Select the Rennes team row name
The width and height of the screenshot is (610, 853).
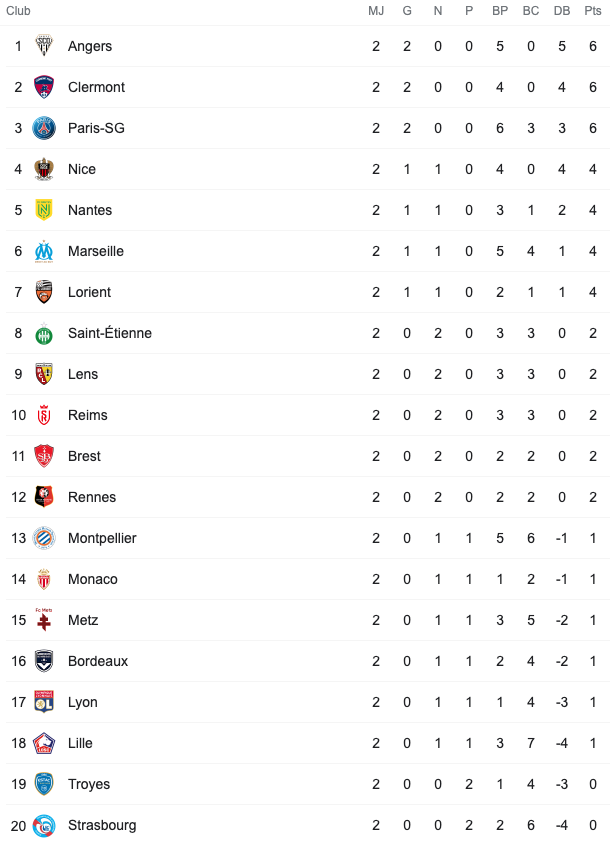92,497
